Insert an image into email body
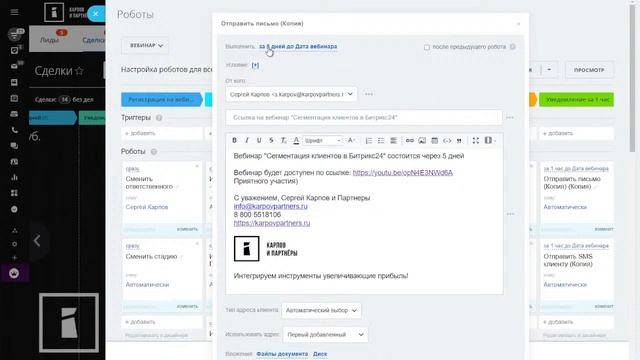 [422, 140]
